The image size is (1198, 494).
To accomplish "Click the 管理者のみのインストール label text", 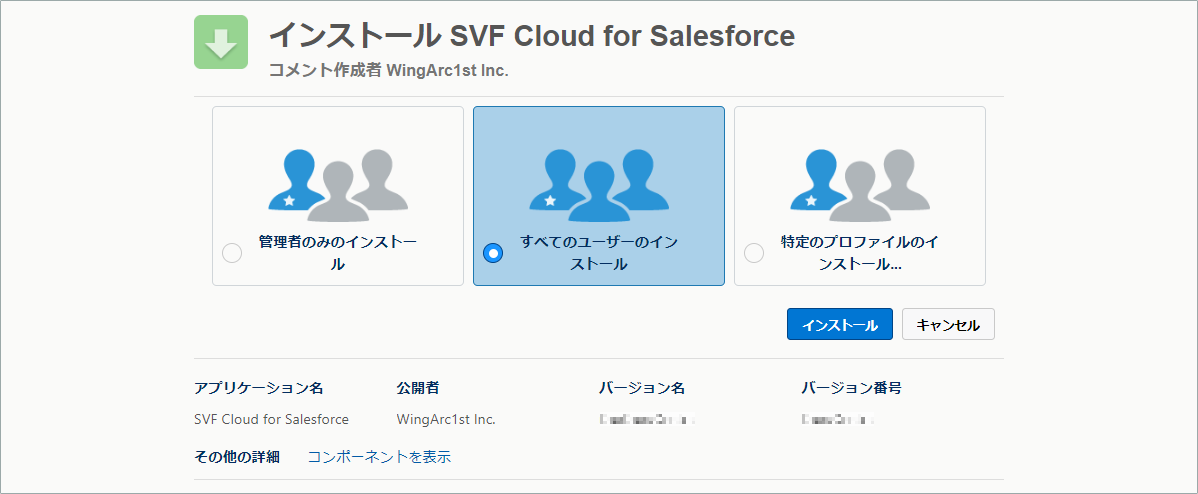I will pyautogui.click(x=338, y=253).
